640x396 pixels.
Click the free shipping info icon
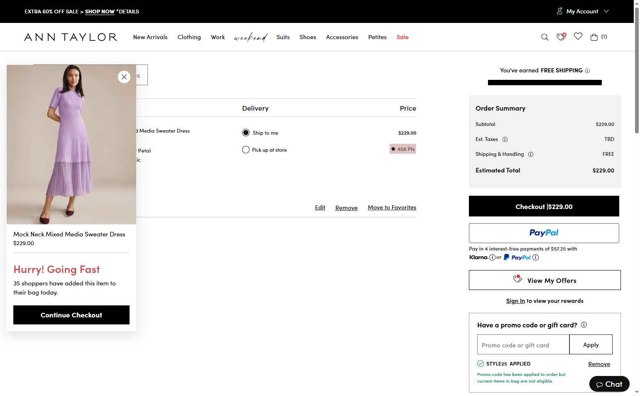pos(587,71)
